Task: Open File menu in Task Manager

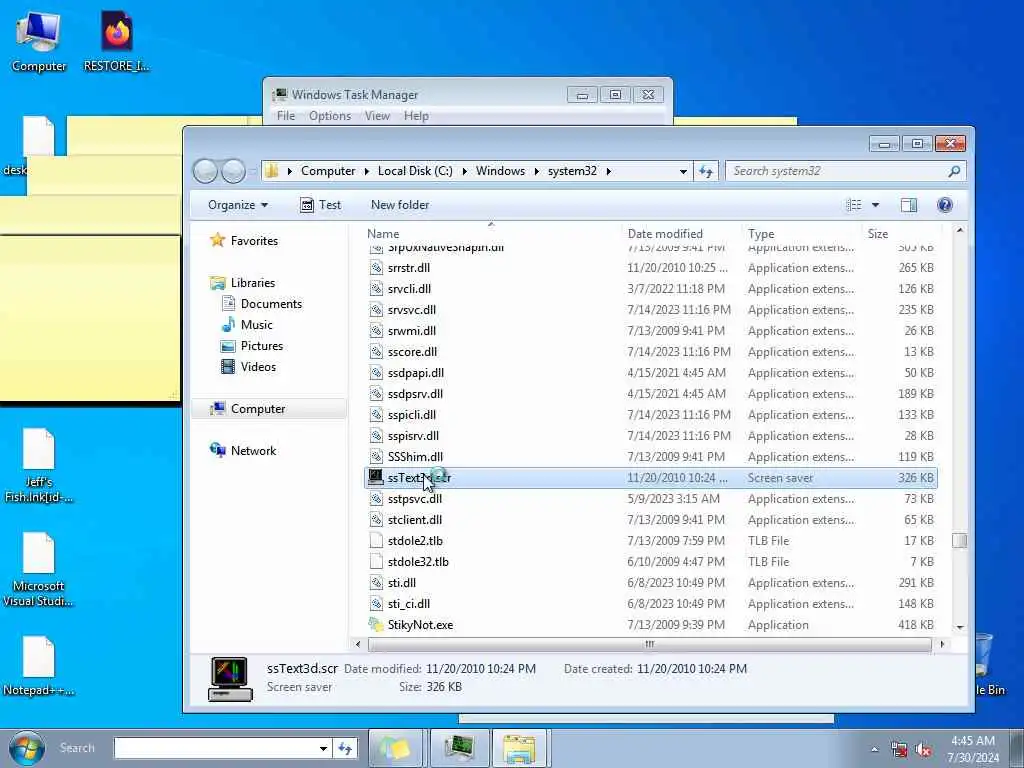Action: (x=285, y=116)
